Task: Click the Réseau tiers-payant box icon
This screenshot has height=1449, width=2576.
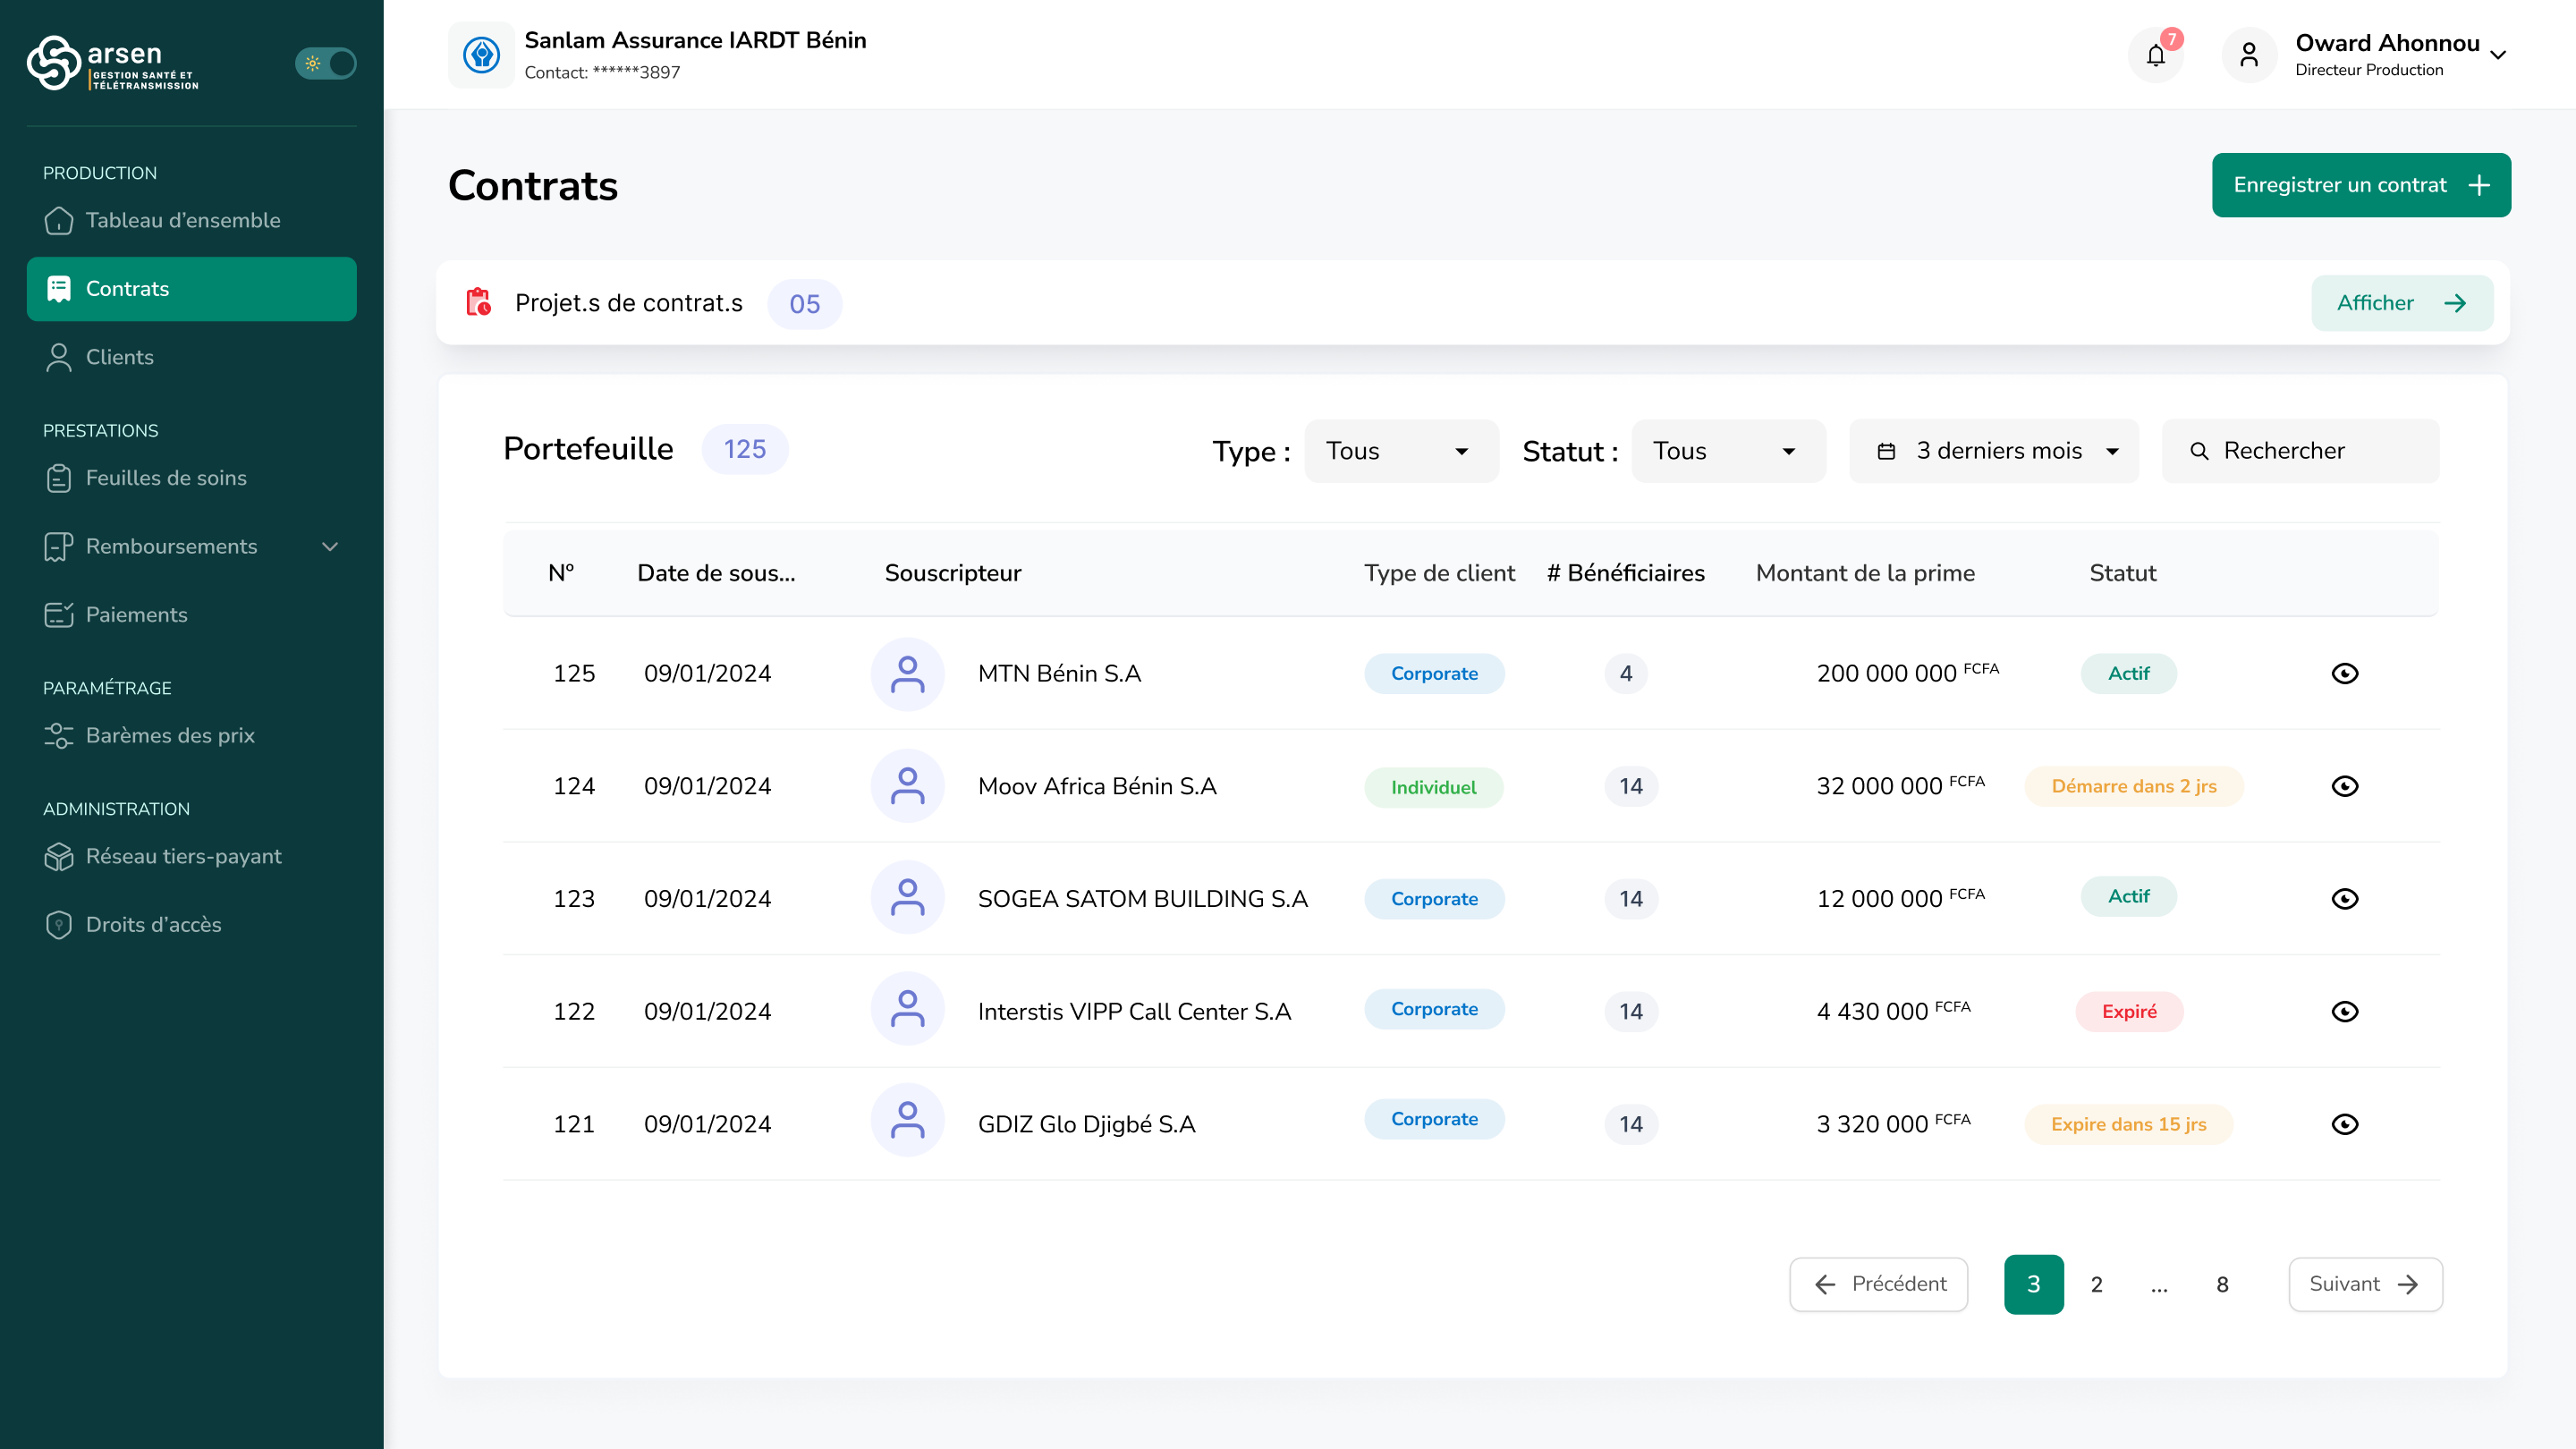Action: click(59, 857)
